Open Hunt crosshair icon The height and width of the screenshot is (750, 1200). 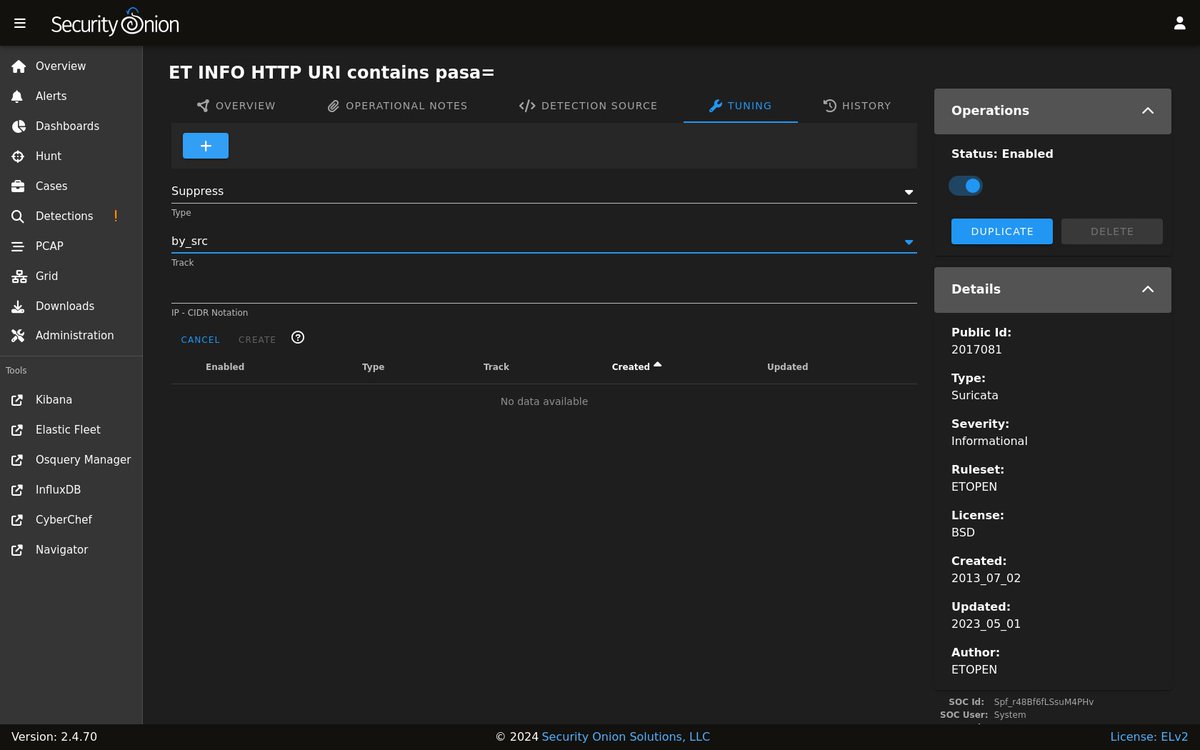(17, 156)
